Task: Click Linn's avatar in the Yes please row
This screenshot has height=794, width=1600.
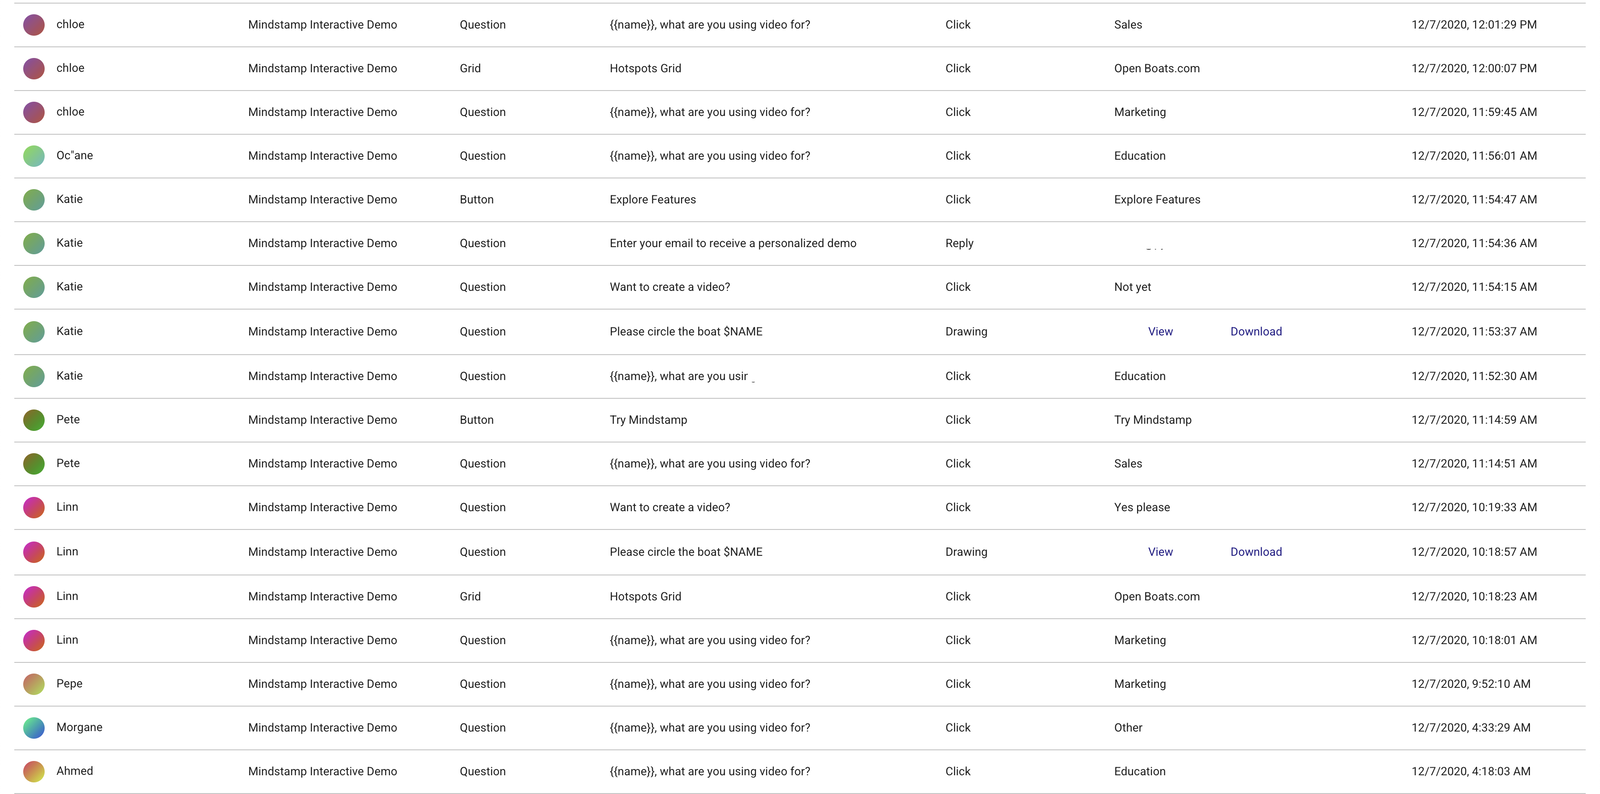Action: [x=34, y=507]
